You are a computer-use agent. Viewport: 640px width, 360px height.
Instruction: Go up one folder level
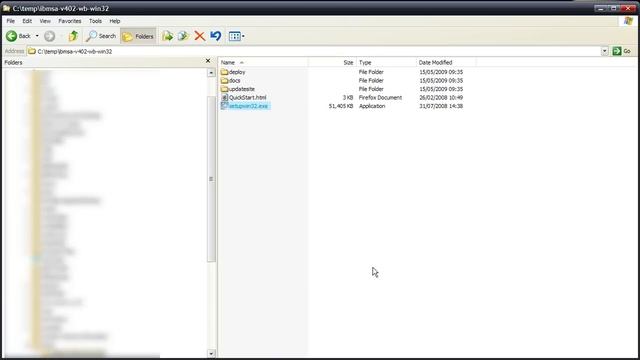(x=73, y=36)
